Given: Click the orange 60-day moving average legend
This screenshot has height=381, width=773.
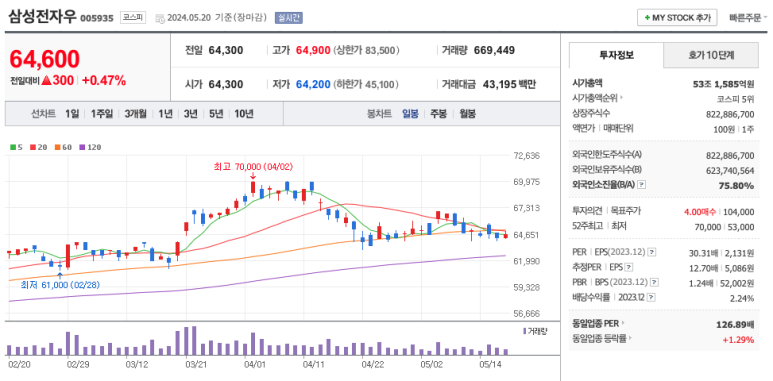Looking at the screenshot, I should pyautogui.click(x=62, y=147).
